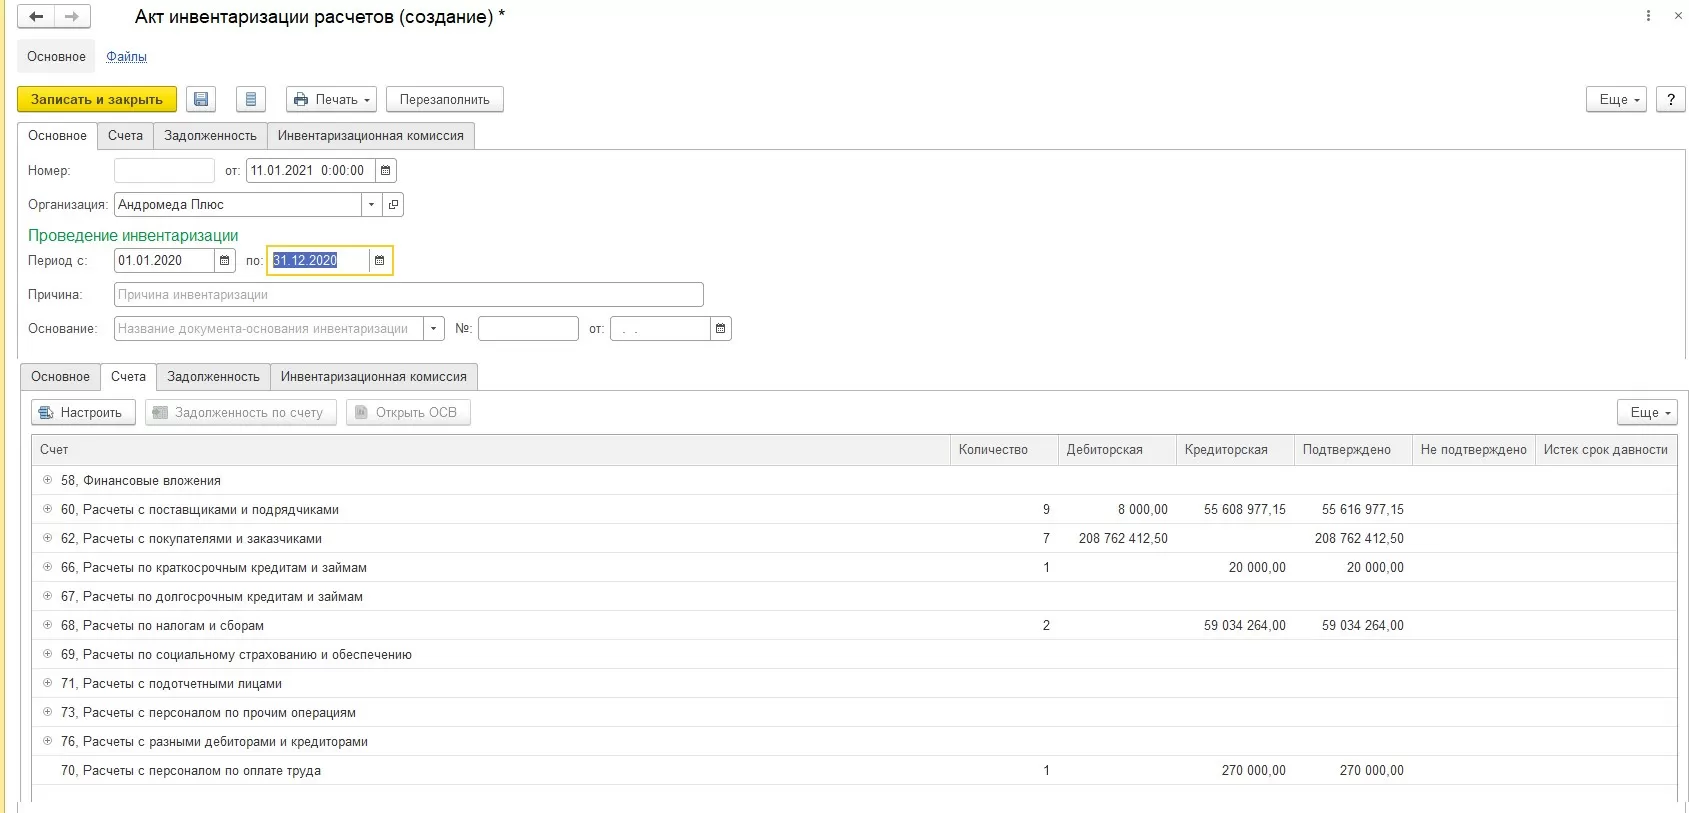Open calendar for period end date
Viewport: 1689px width, 813px height.
380,261
